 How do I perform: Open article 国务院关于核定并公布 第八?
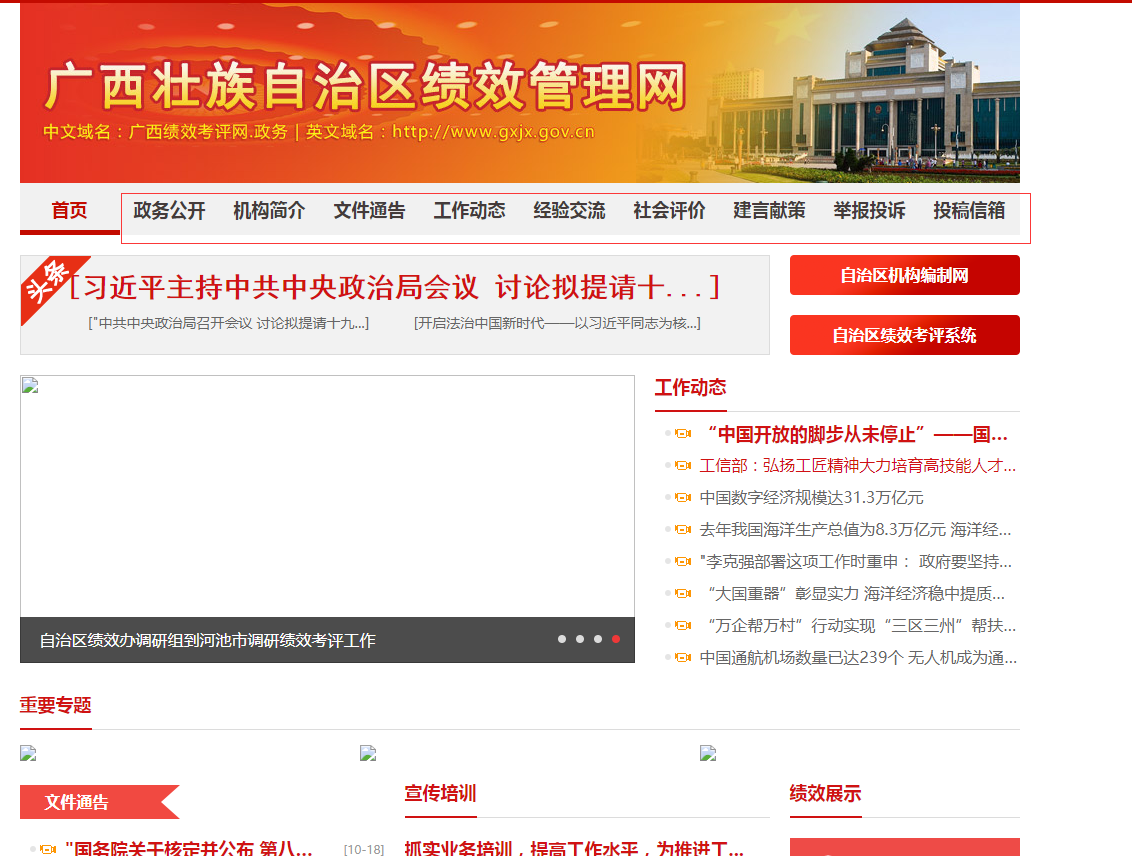pyautogui.click(x=188, y=849)
